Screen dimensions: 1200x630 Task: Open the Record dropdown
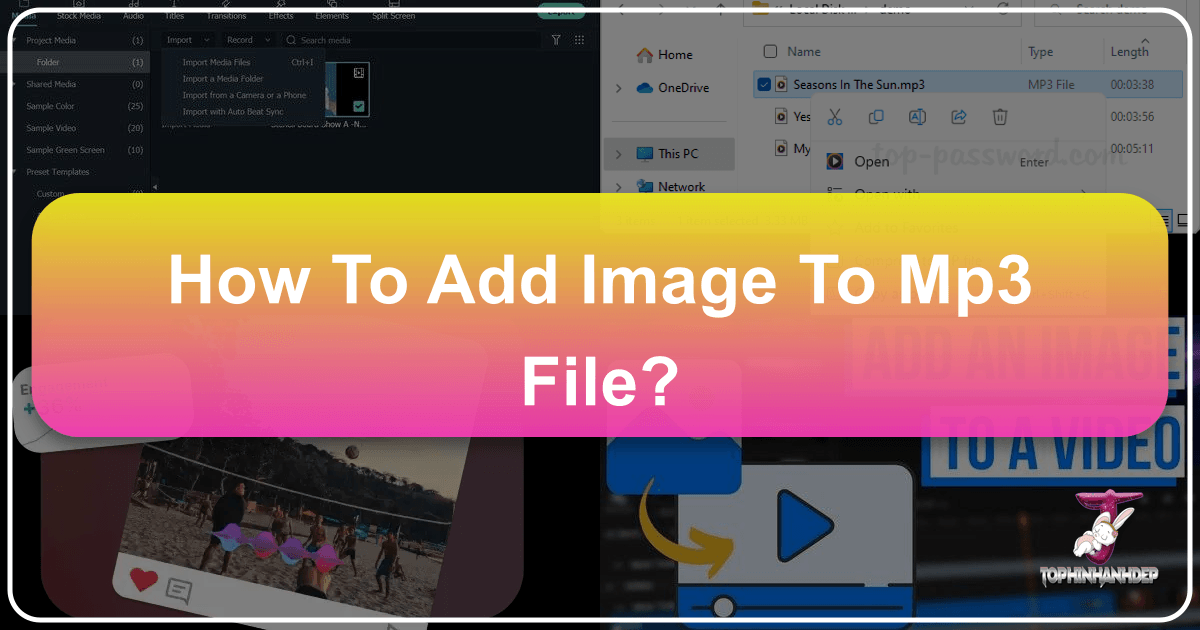248,40
